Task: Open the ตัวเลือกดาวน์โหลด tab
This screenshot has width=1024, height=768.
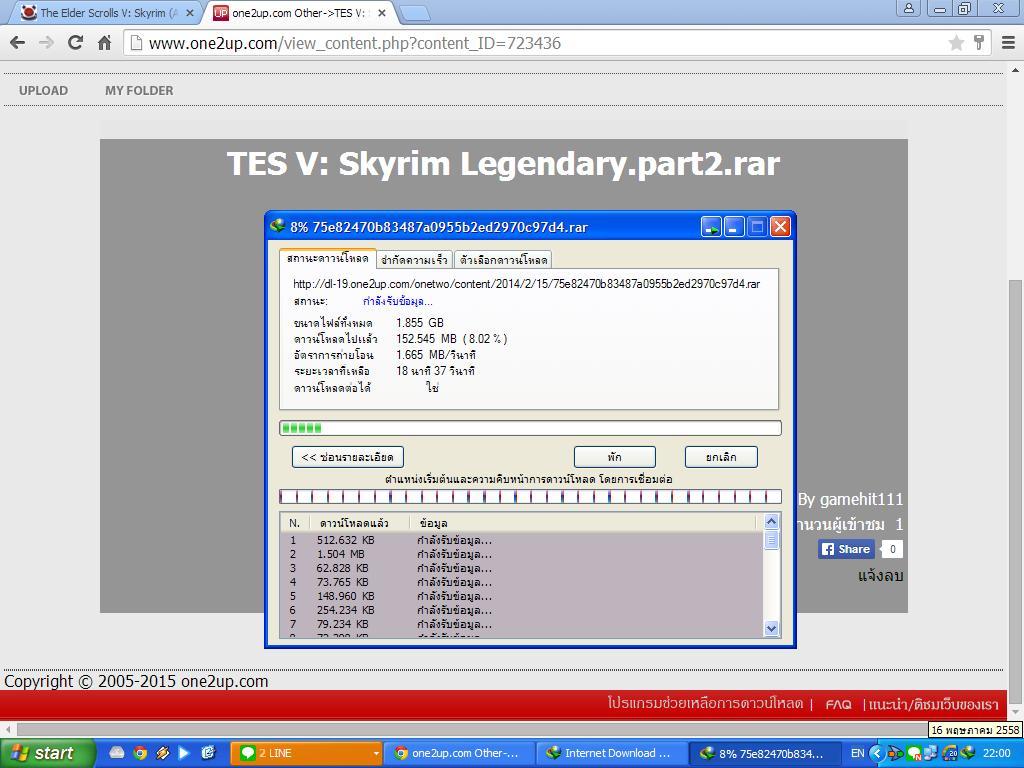Action: (503, 260)
